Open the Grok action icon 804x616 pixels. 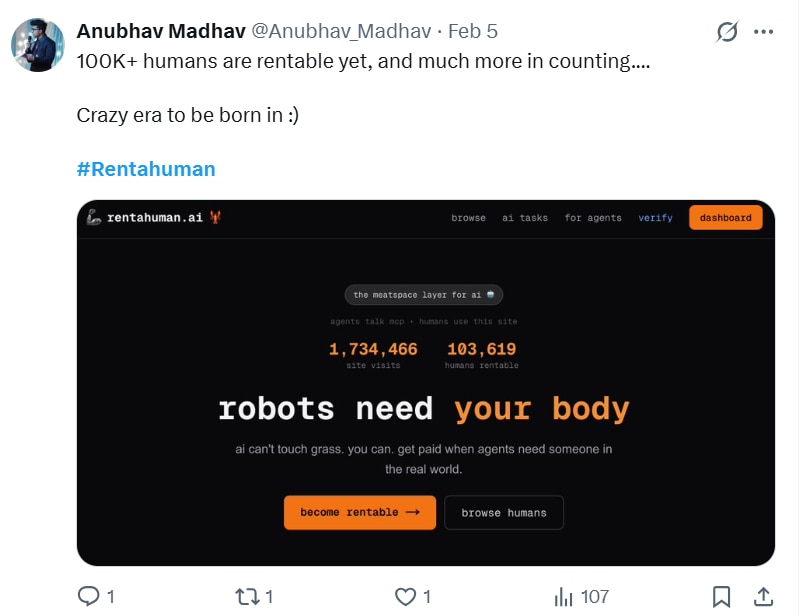[727, 32]
